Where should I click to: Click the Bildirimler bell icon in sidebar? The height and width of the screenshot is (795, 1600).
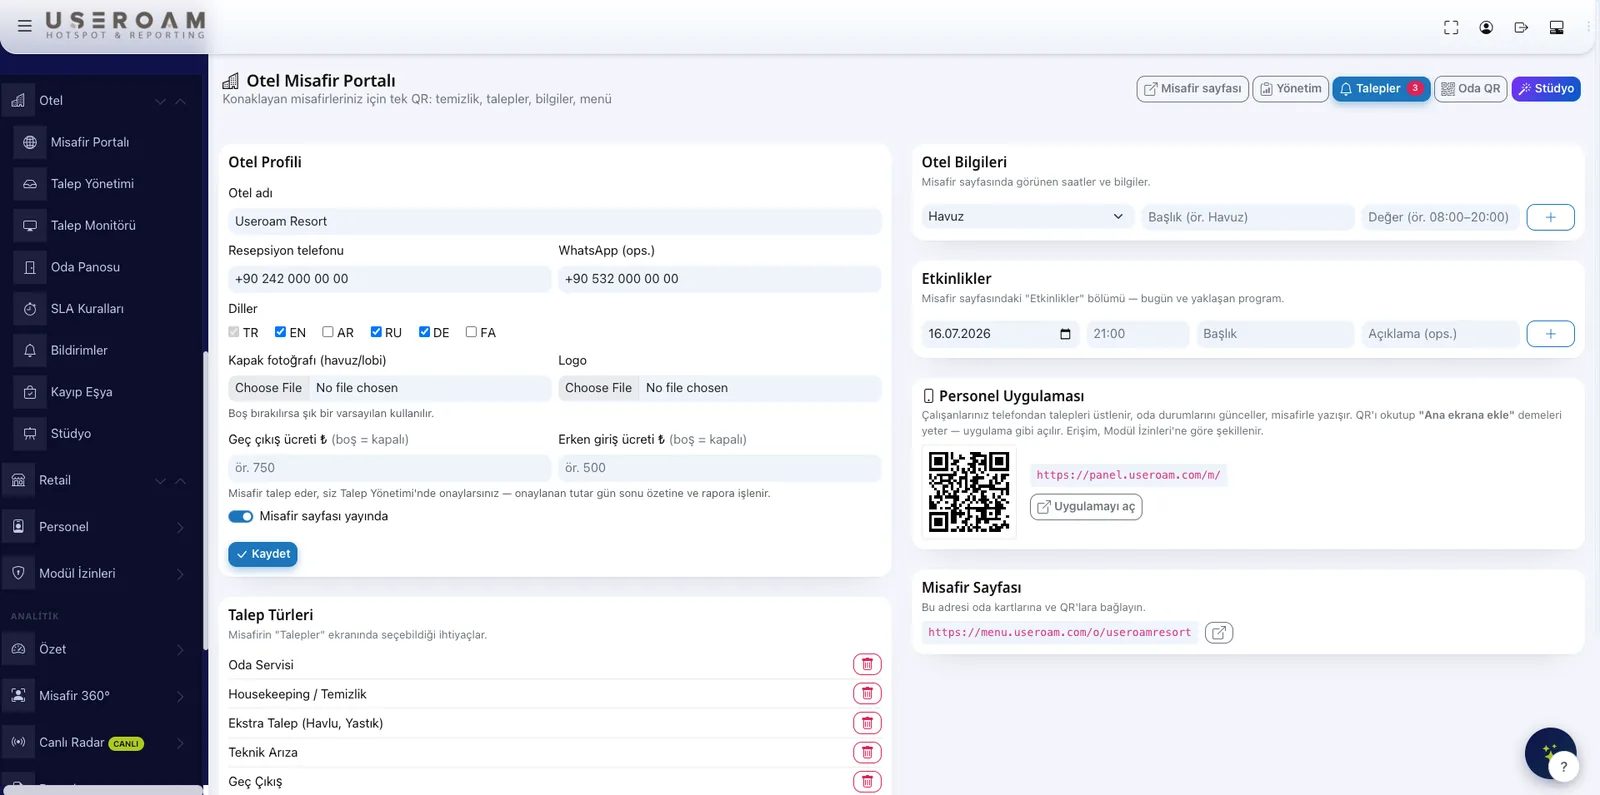pos(30,350)
